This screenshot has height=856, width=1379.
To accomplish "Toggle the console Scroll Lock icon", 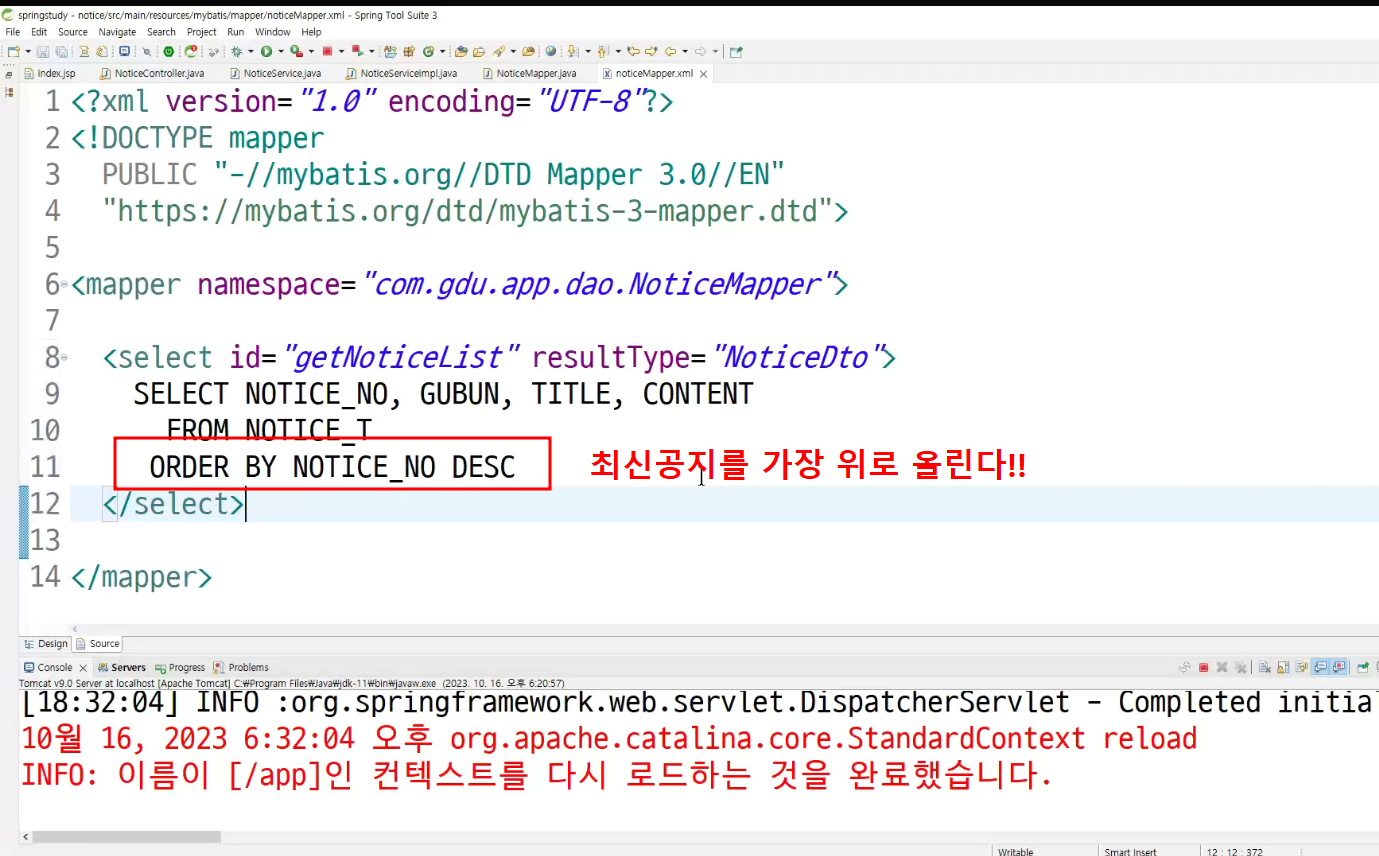I will [1283, 667].
